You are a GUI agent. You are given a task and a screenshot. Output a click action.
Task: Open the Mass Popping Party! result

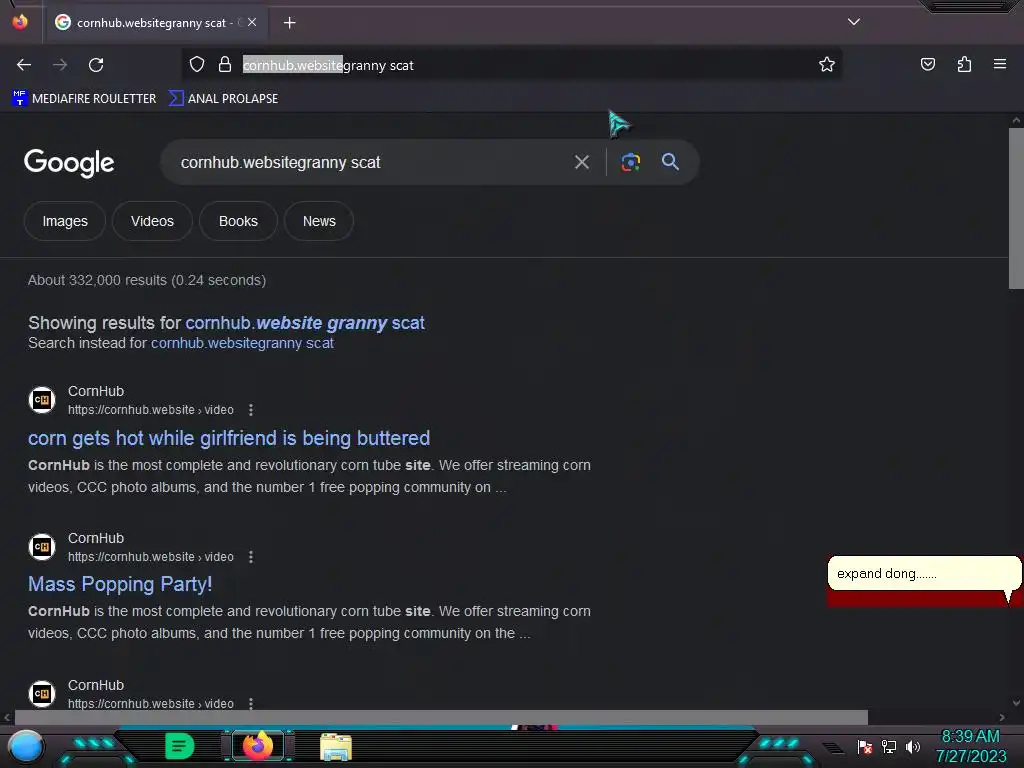pyautogui.click(x=120, y=584)
